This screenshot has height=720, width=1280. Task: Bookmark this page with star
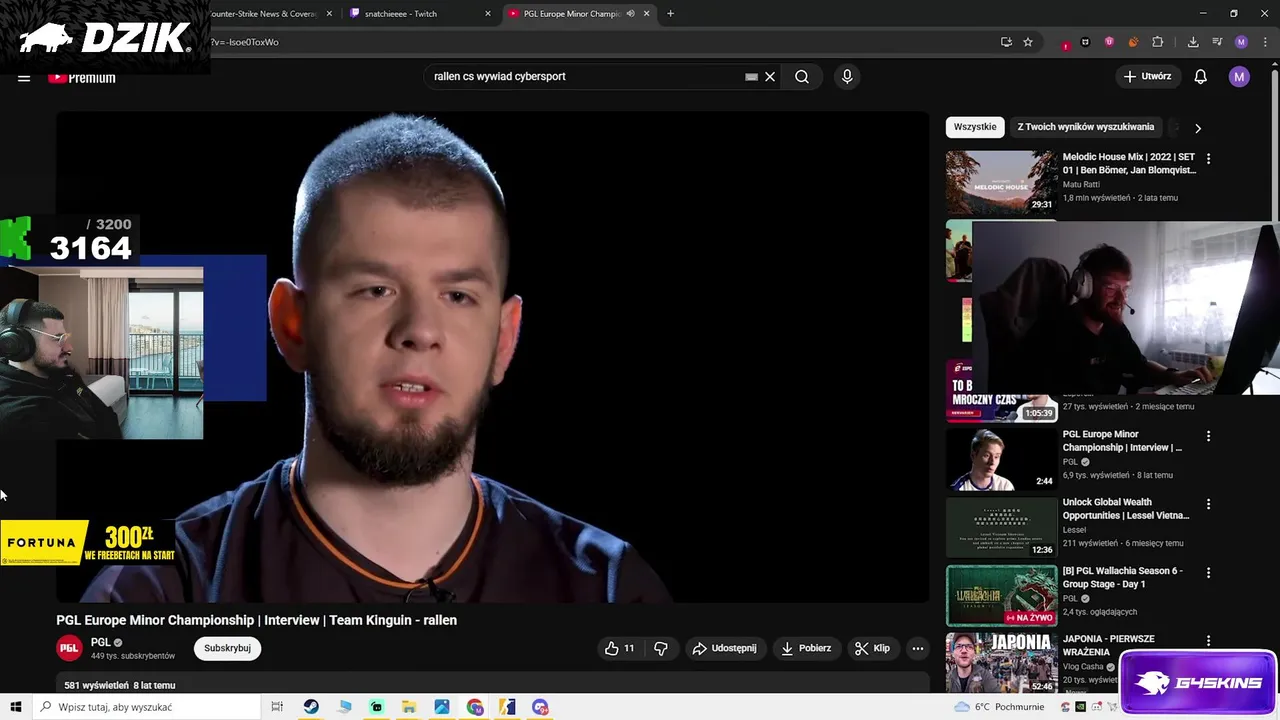pos(1027,42)
